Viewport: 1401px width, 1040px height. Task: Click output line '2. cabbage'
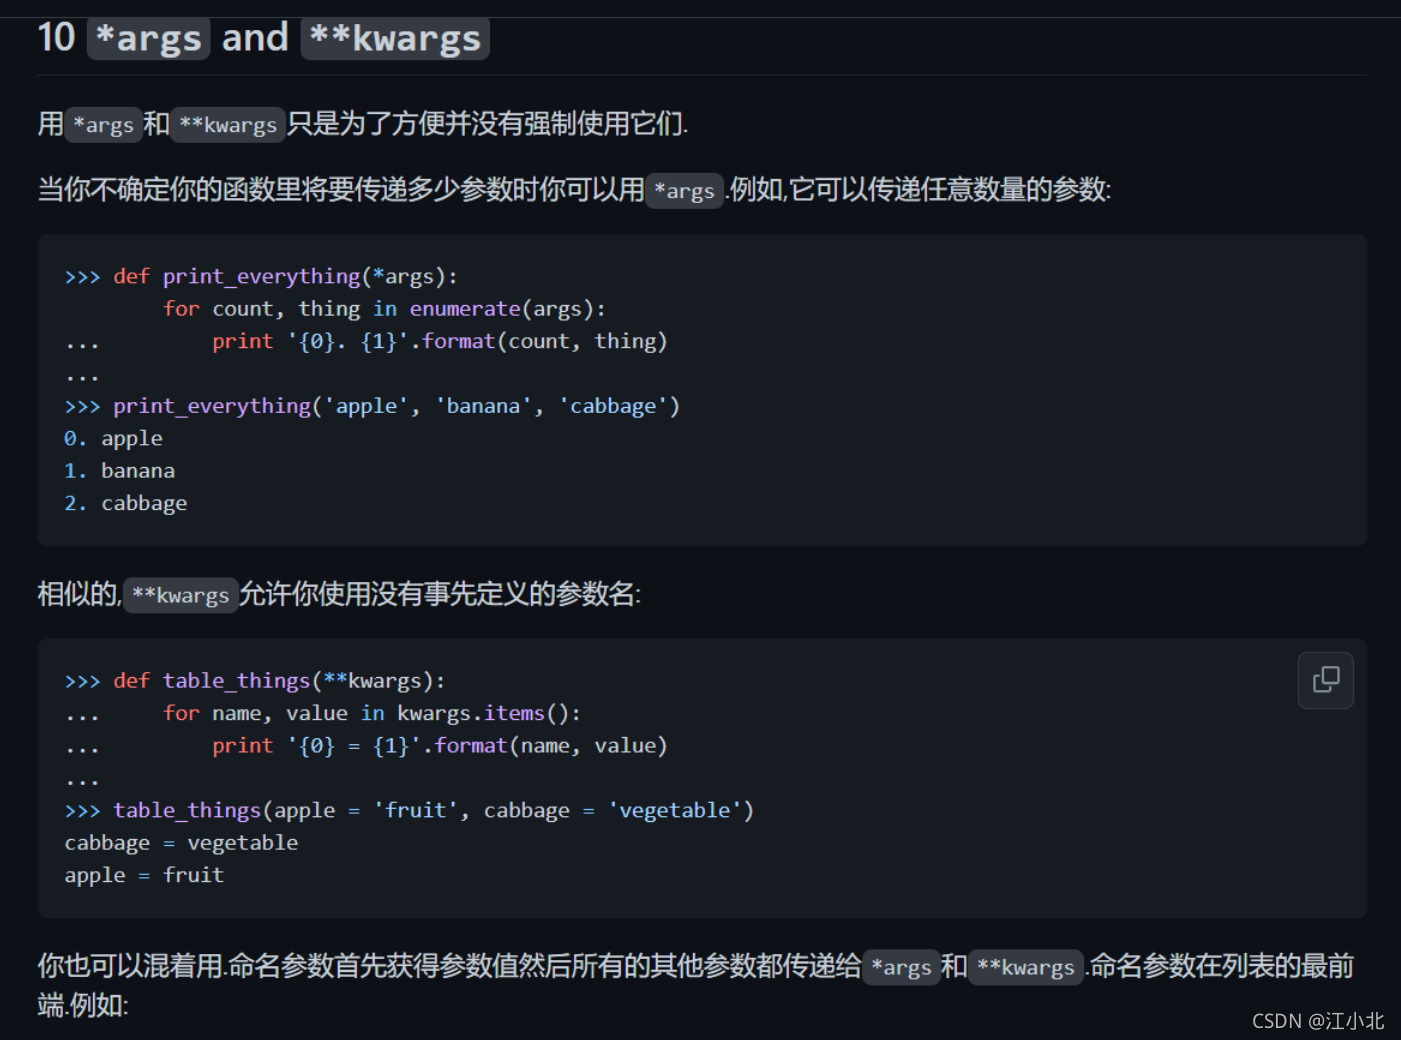125,503
